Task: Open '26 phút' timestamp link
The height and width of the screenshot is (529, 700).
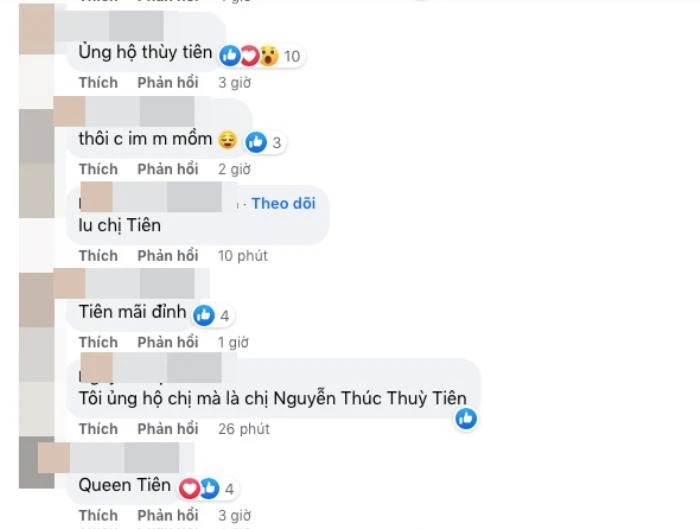Action: tap(244, 429)
